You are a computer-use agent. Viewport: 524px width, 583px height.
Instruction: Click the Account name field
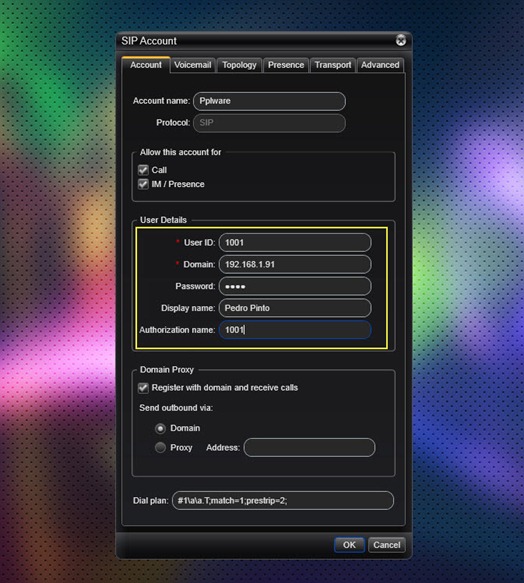pos(269,101)
